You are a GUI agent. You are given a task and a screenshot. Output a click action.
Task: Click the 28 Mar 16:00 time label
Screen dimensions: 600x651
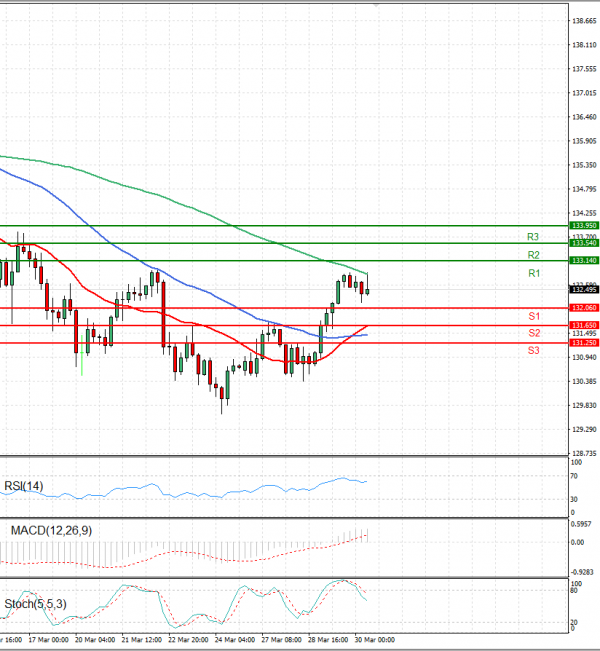(328, 640)
